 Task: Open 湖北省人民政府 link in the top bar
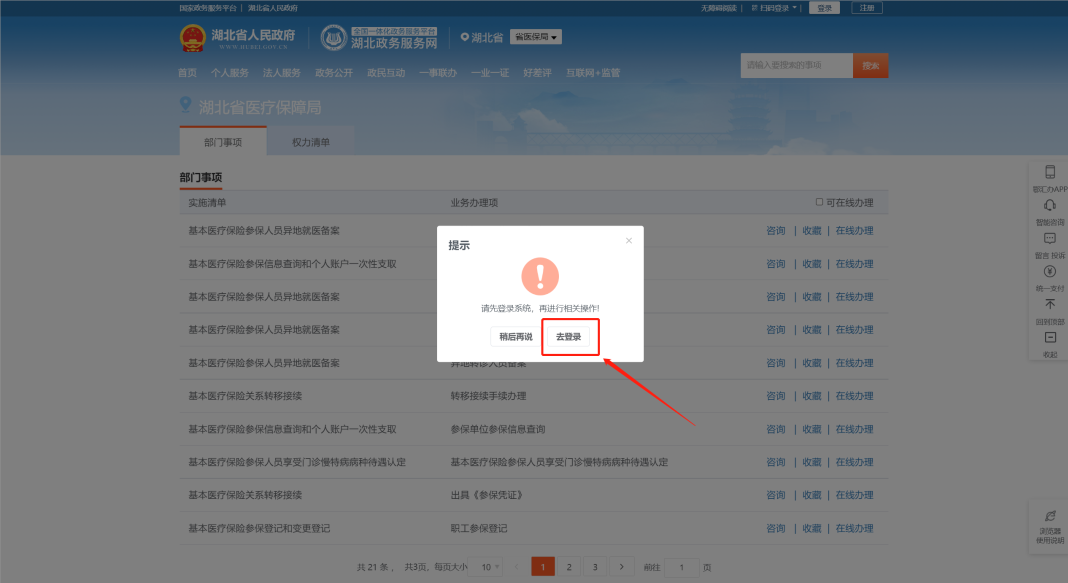click(x=272, y=8)
